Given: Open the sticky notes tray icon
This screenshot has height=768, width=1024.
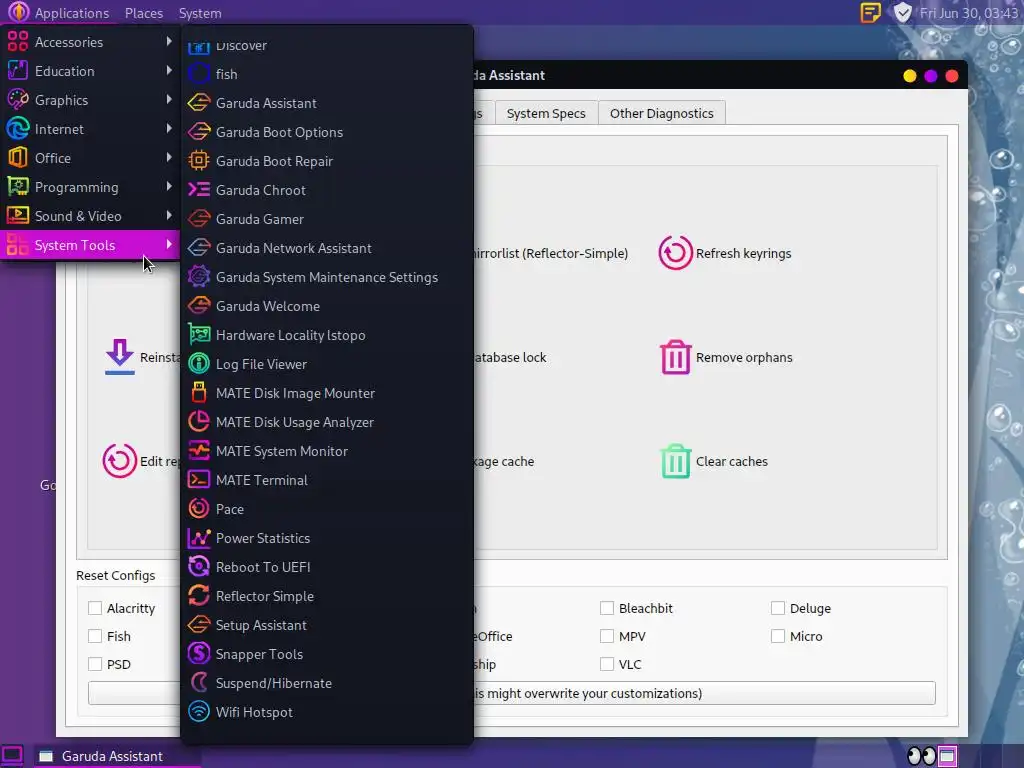Looking at the screenshot, I should (871, 12).
